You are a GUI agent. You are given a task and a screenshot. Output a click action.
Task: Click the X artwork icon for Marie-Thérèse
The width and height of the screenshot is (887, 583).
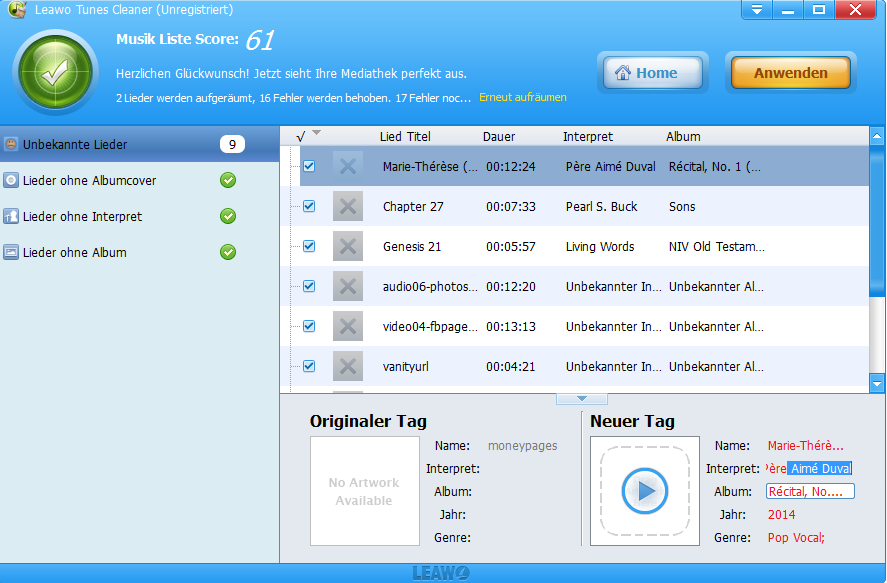point(348,166)
